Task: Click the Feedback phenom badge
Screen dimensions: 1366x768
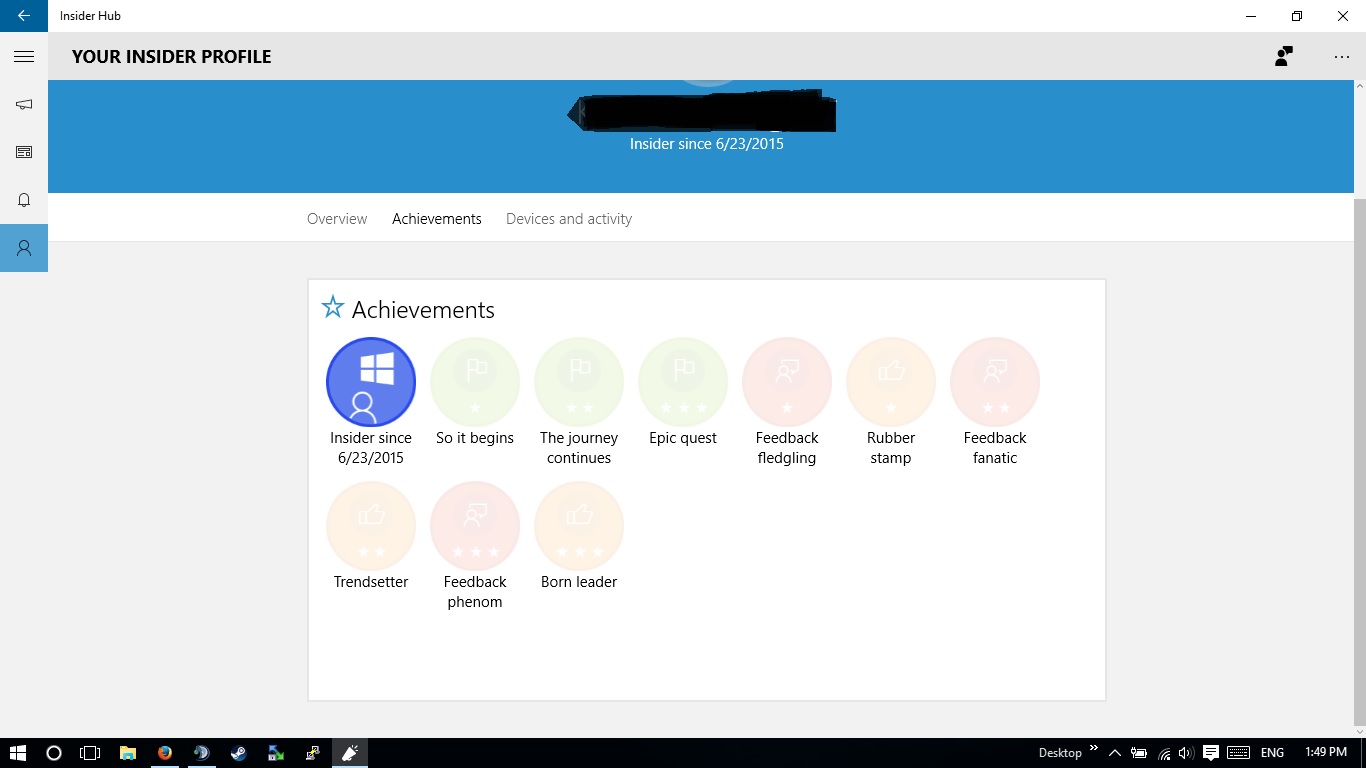Action: click(x=475, y=526)
